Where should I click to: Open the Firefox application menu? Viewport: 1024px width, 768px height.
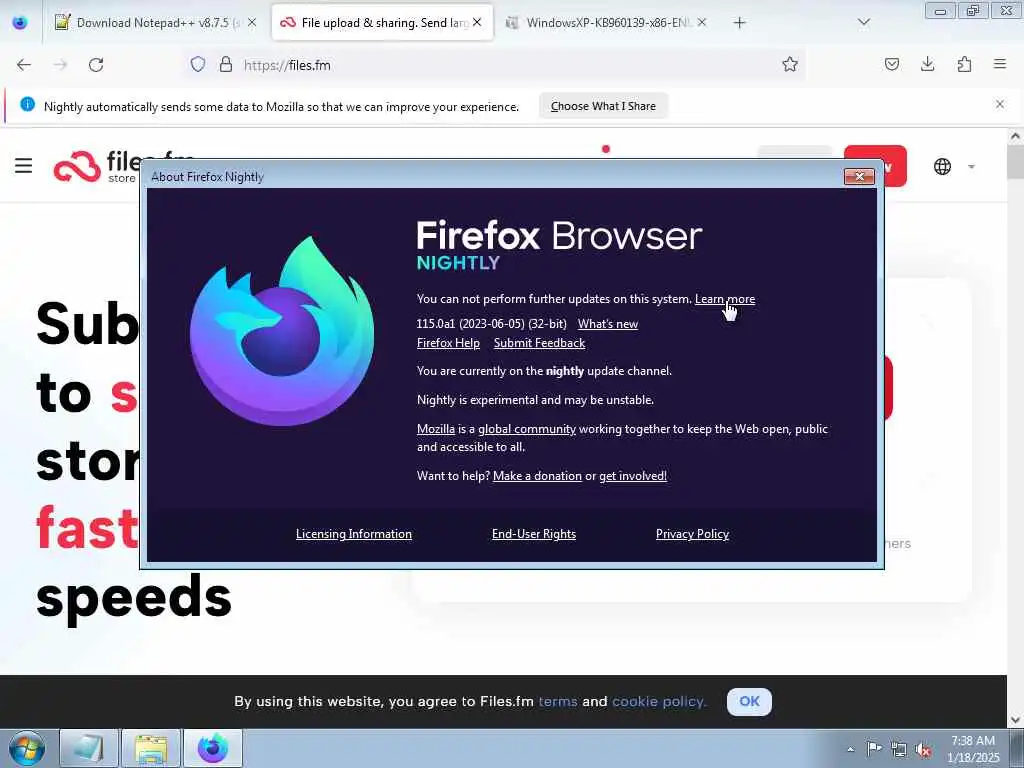(1000, 64)
